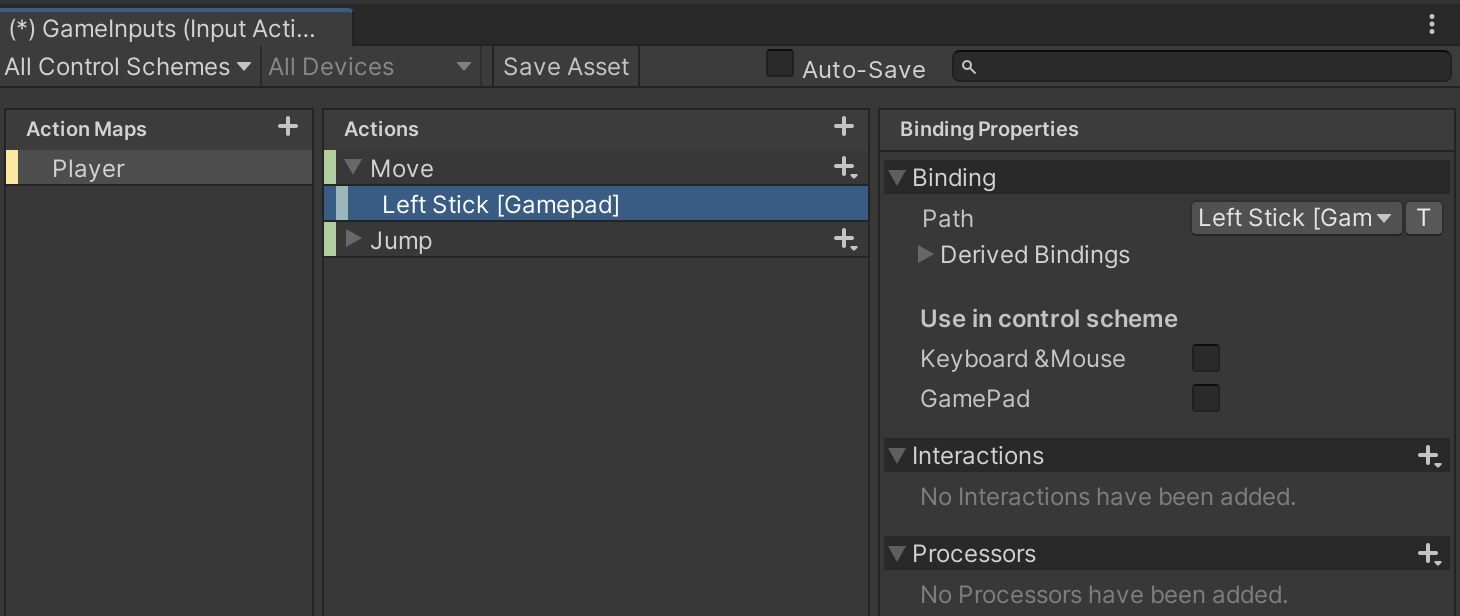Click the T text-mode button beside Path

click(1424, 218)
